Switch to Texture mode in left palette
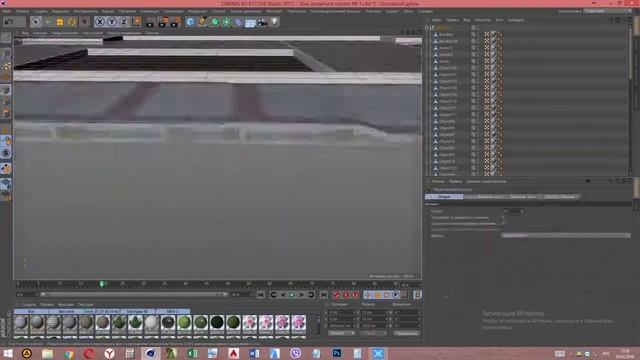The image size is (640, 360). tap(6, 65)
